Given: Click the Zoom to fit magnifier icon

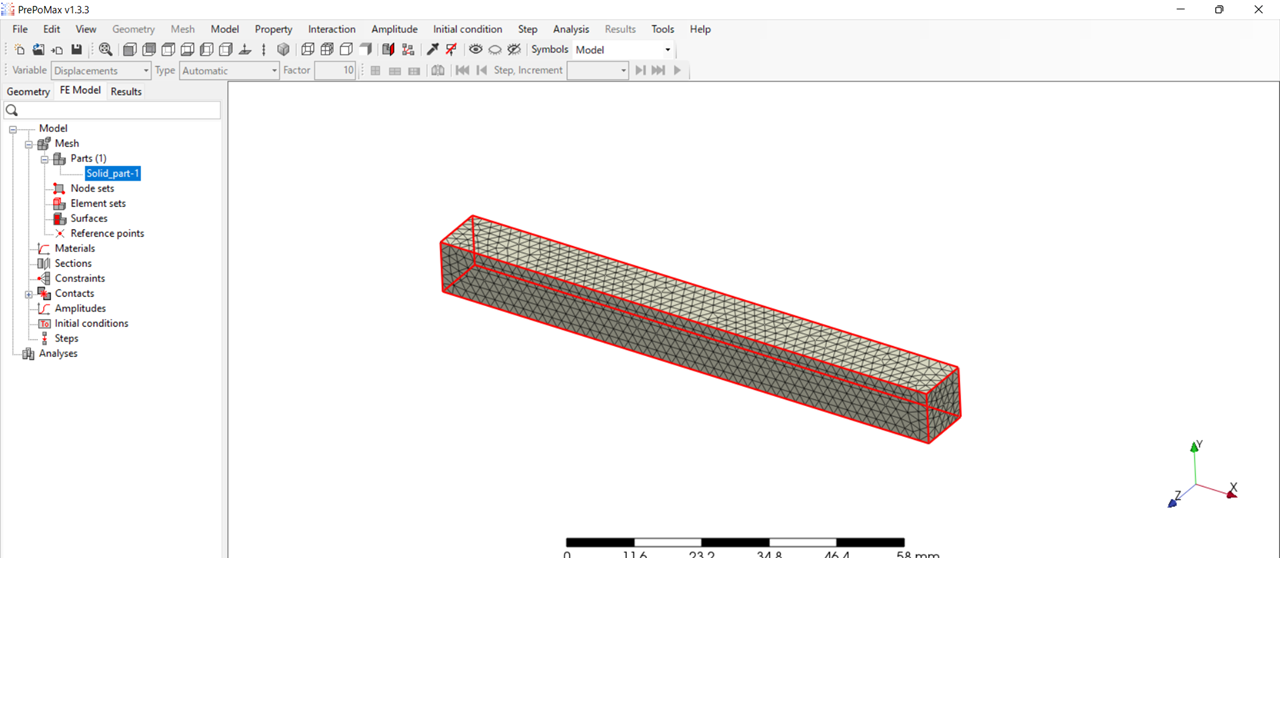Looking at the screenshot, I should 105,49.
